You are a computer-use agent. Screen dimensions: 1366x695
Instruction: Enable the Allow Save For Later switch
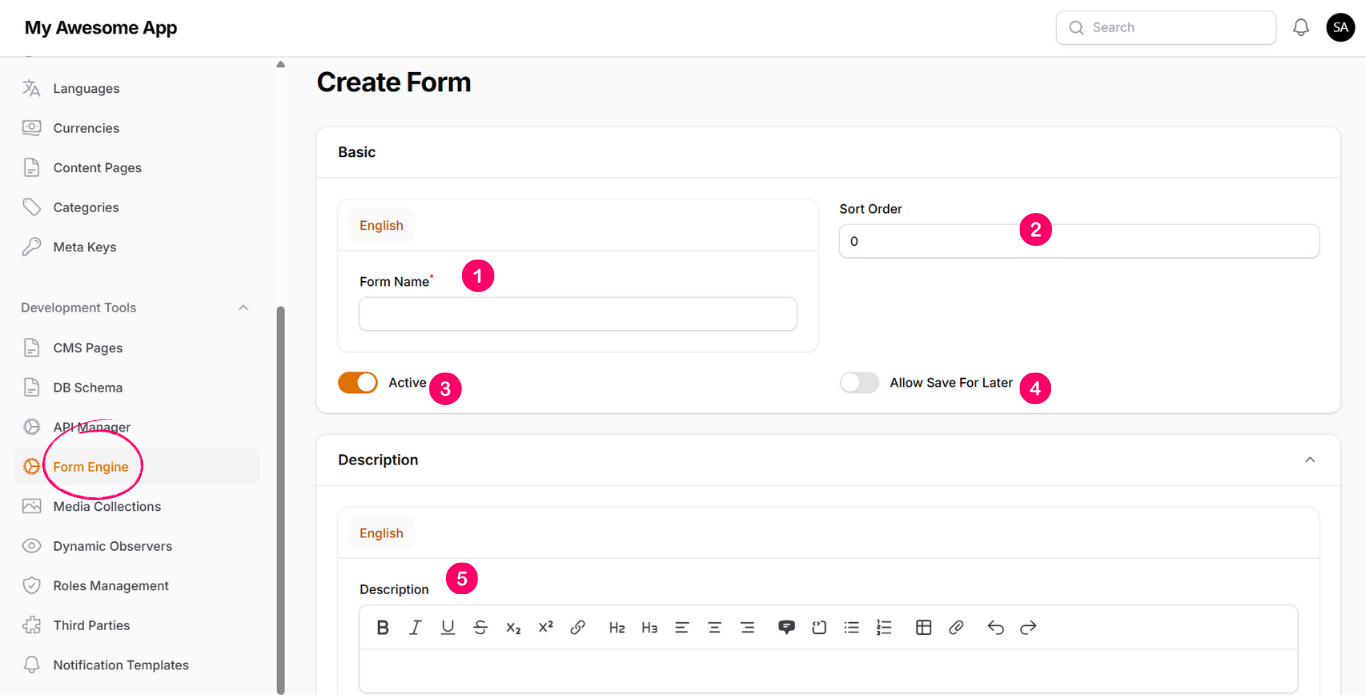[859, 383]
